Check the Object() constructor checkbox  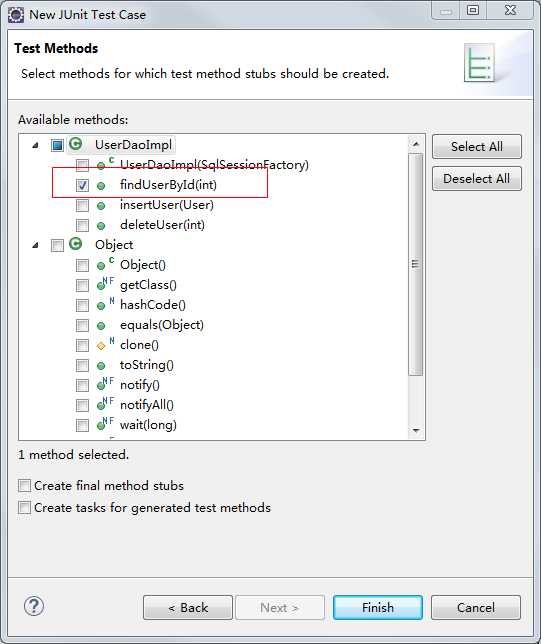[82, 265]
